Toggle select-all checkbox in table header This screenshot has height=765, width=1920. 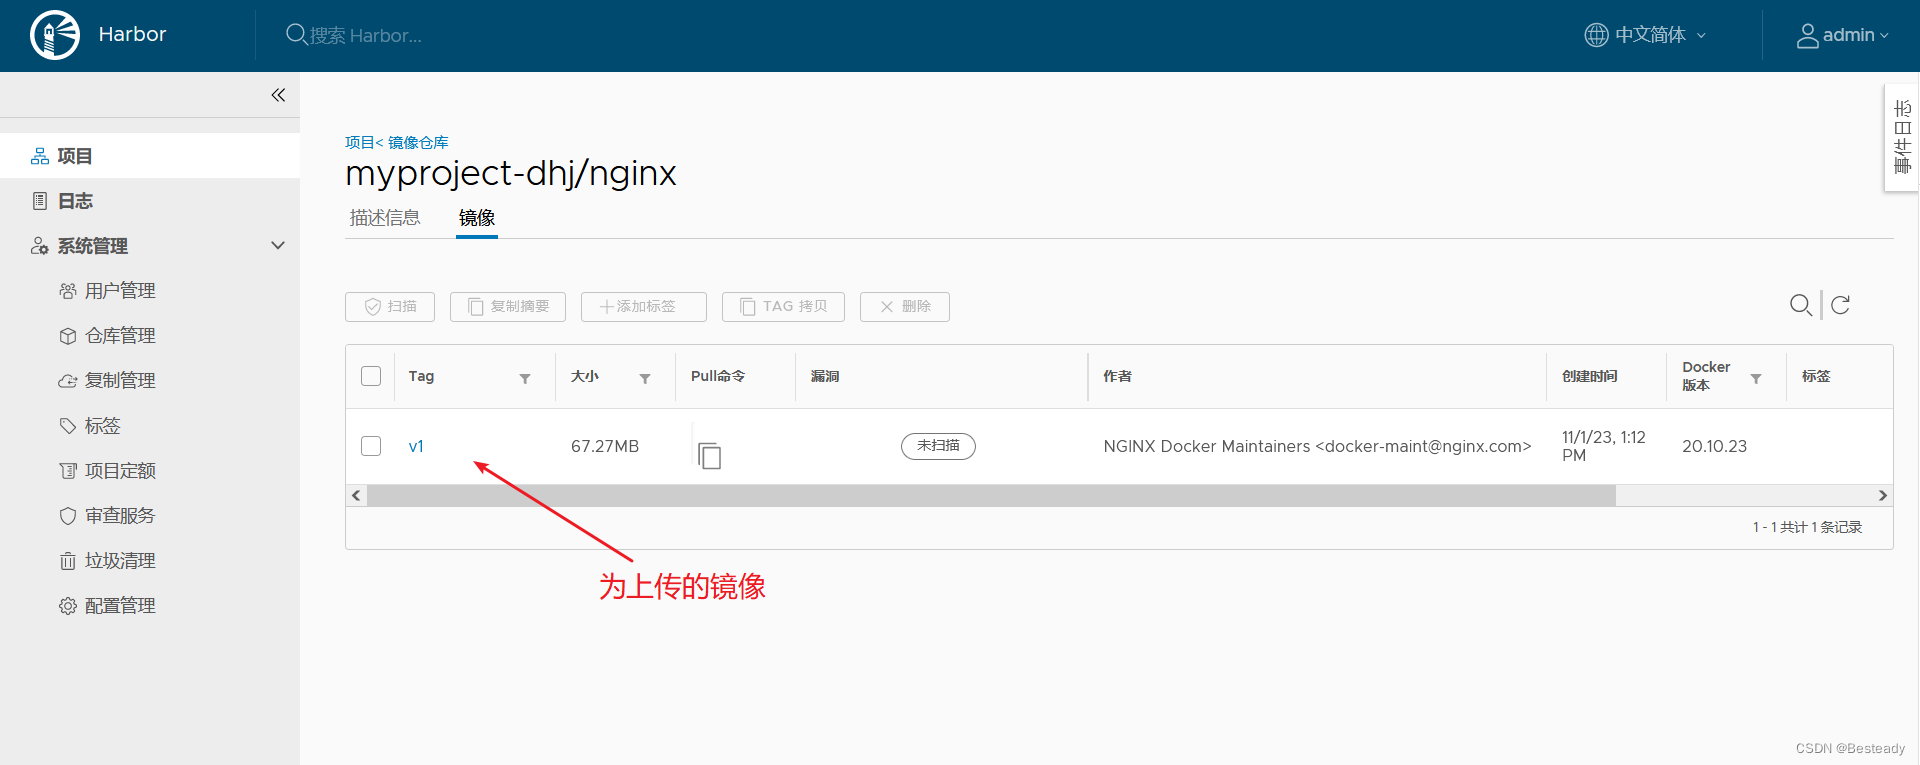371,376
